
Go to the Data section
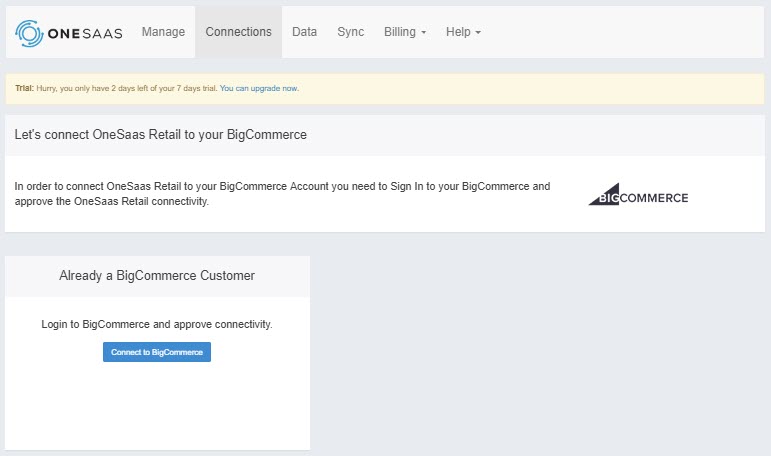(304, 32)
